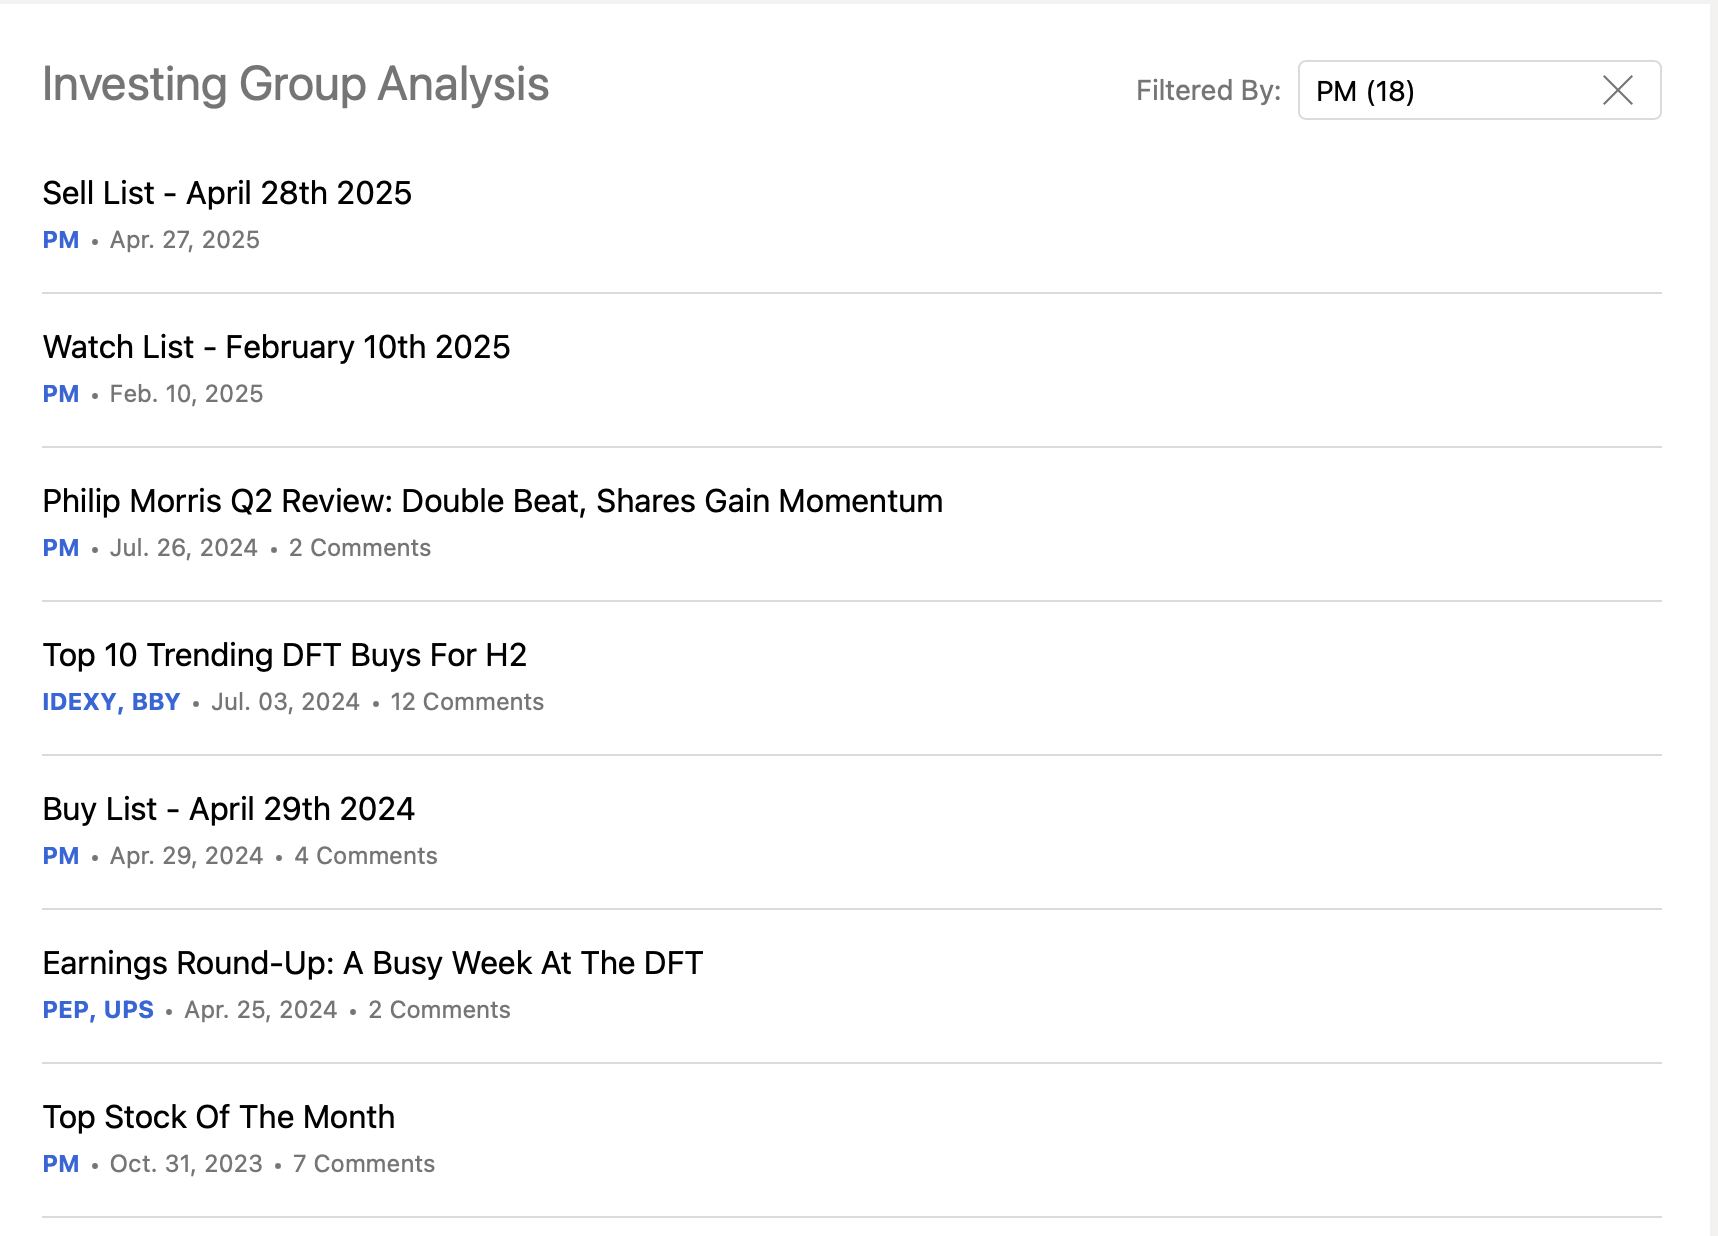Read the Philip Morris Q2 Review article
The image size is (1718, 1236).
click(492, 501)
